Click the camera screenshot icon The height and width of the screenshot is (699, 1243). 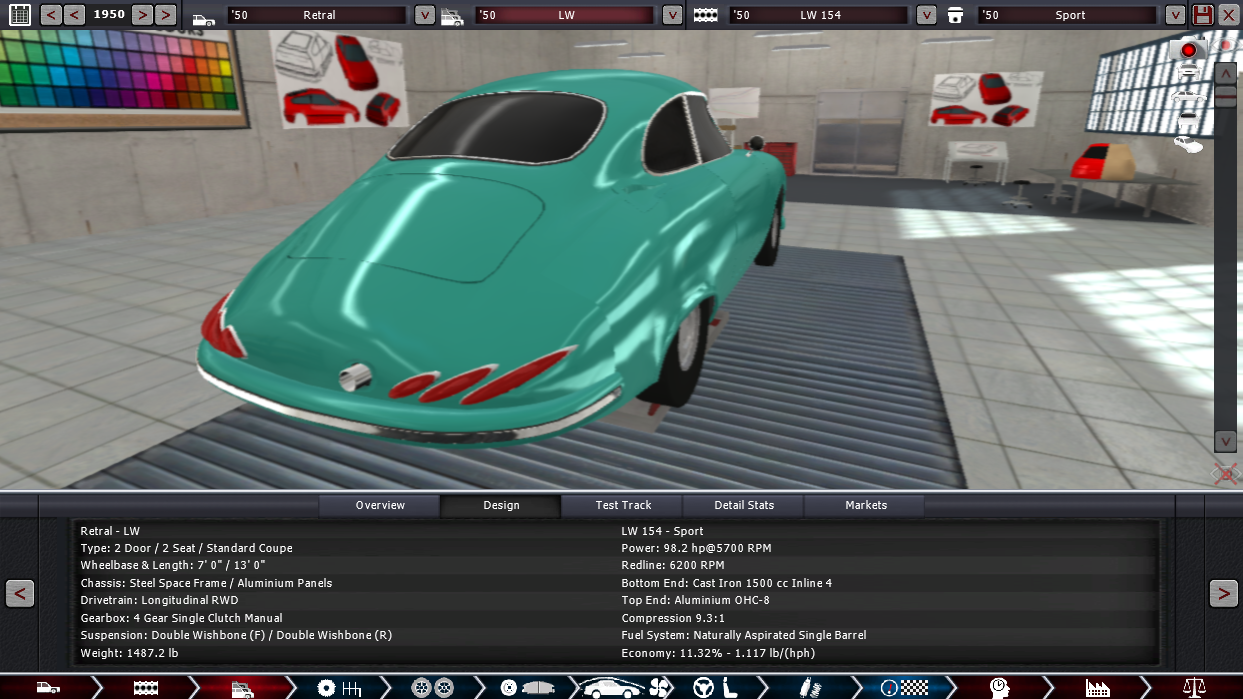1188,49
